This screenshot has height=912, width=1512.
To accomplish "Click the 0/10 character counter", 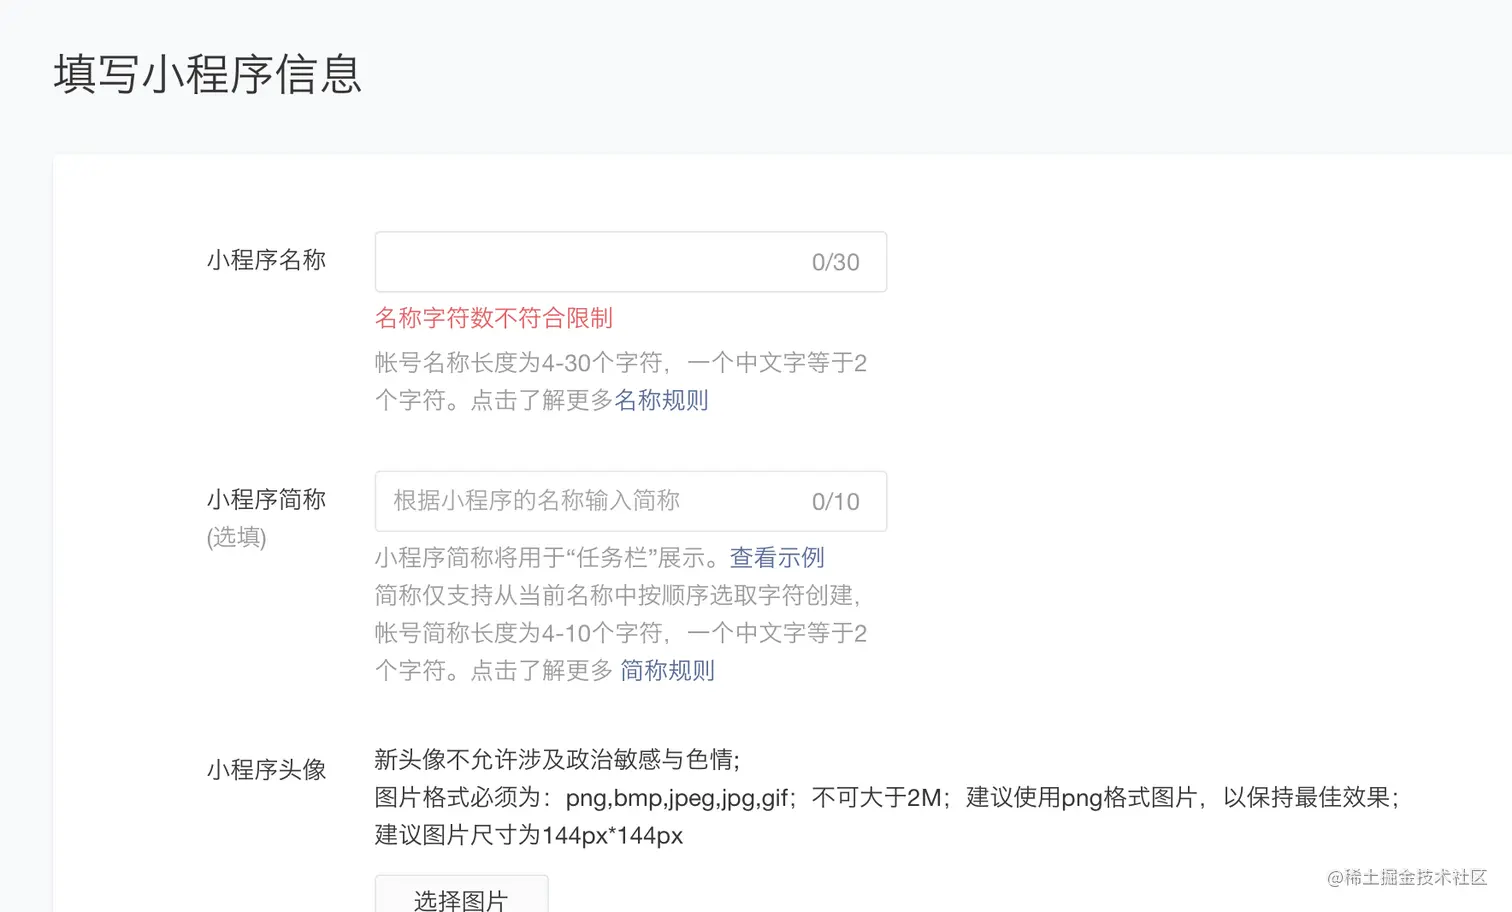I will 835,501.
